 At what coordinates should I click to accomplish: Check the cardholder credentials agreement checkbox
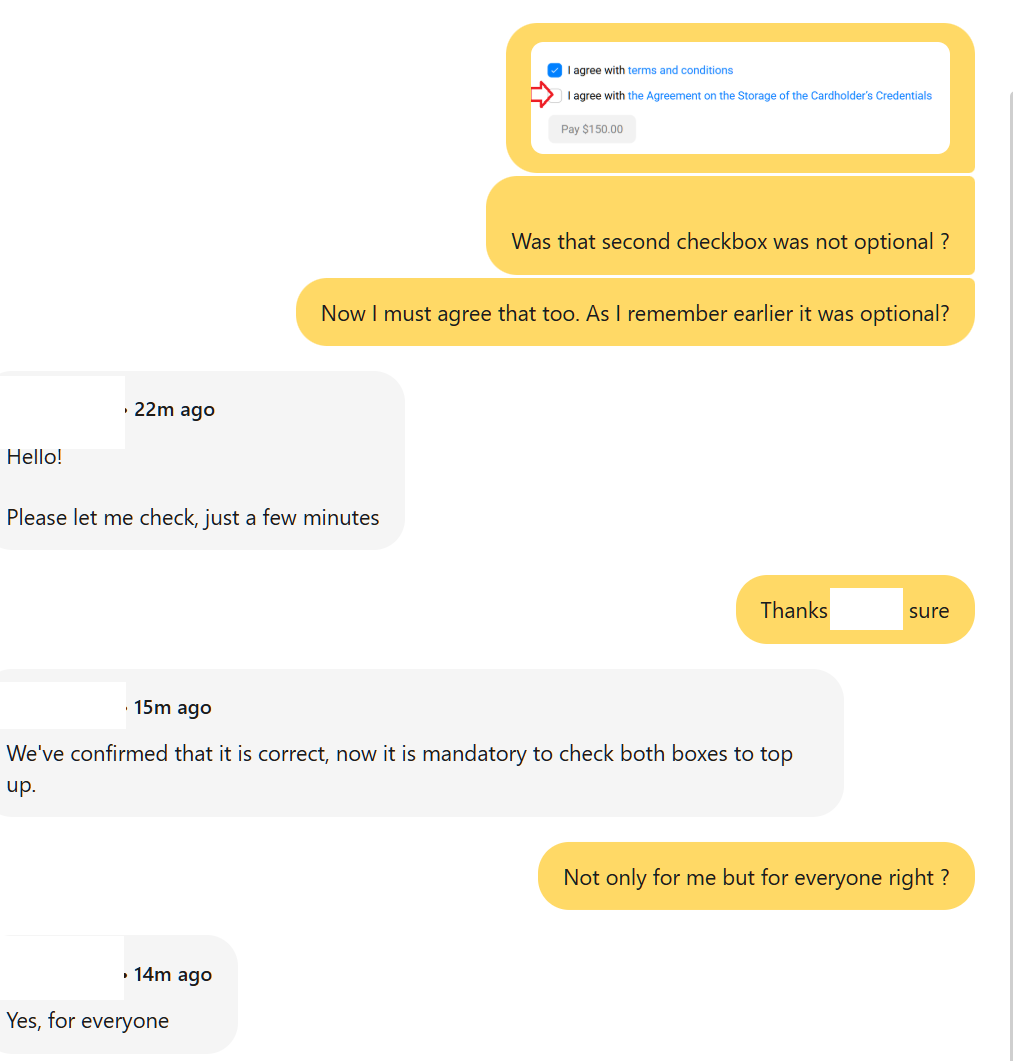click(x=557, y=95)
